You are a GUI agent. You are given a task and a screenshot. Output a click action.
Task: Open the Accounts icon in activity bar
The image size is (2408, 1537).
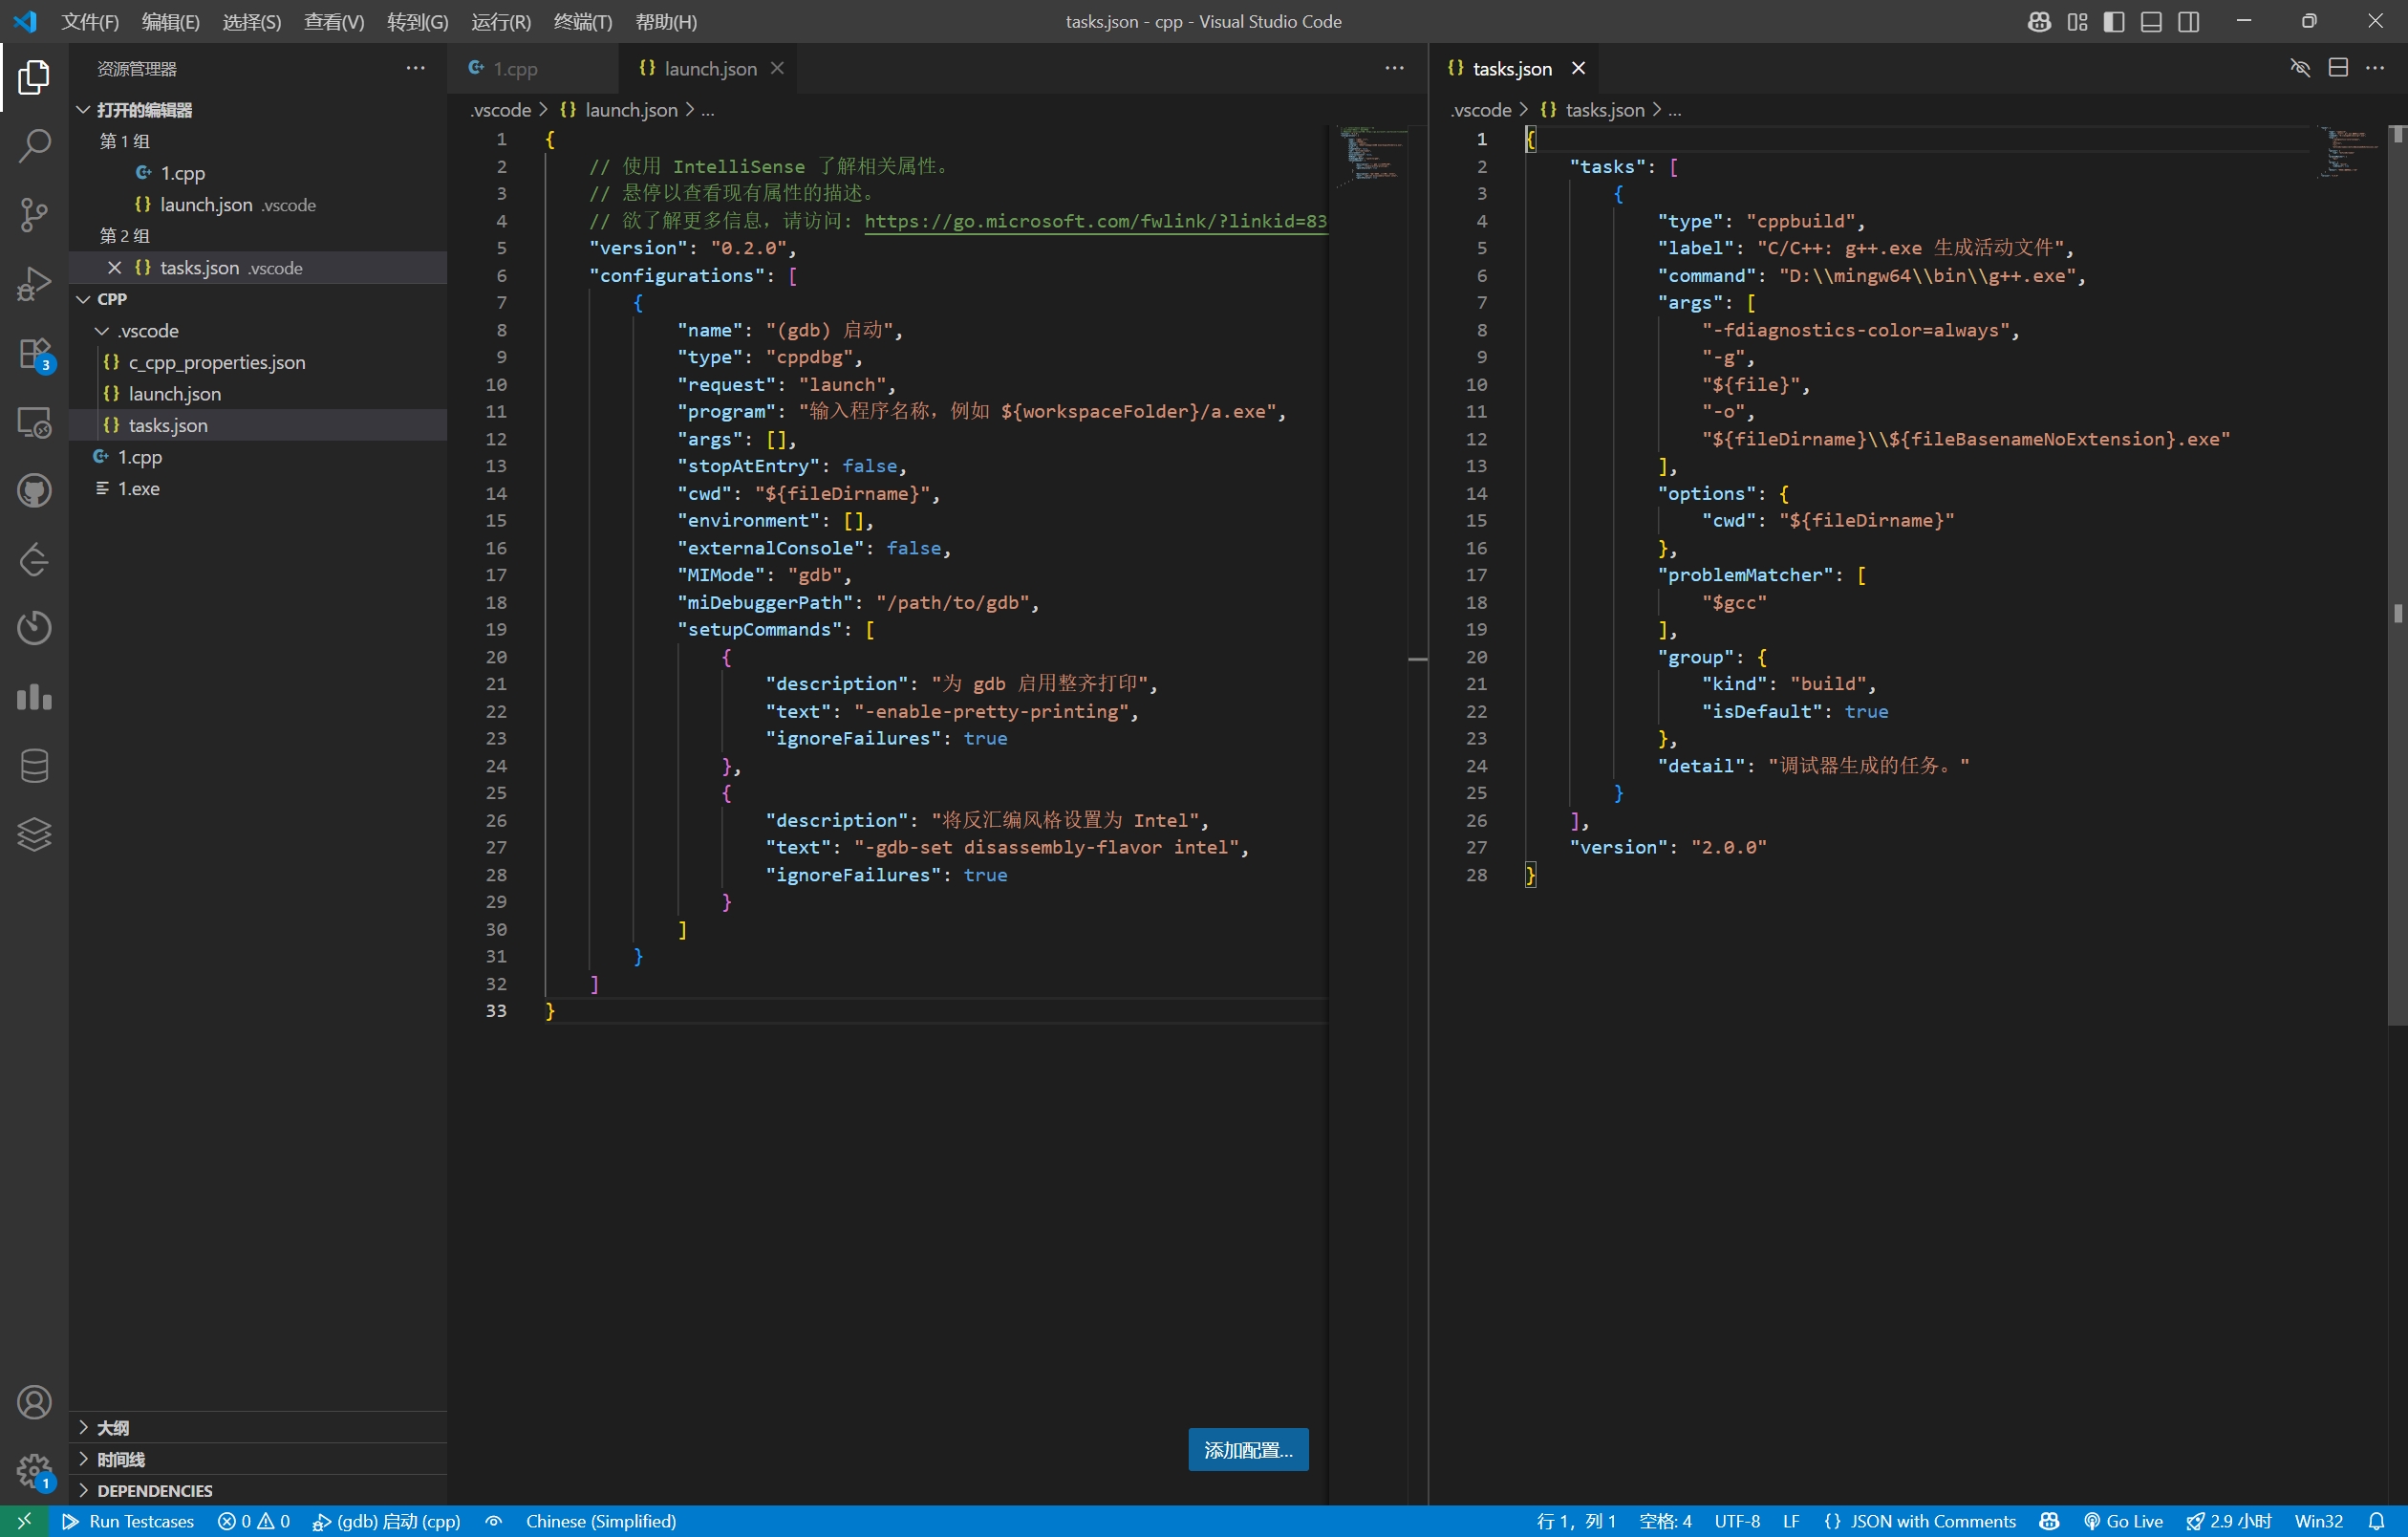[x=34, y=1402]
